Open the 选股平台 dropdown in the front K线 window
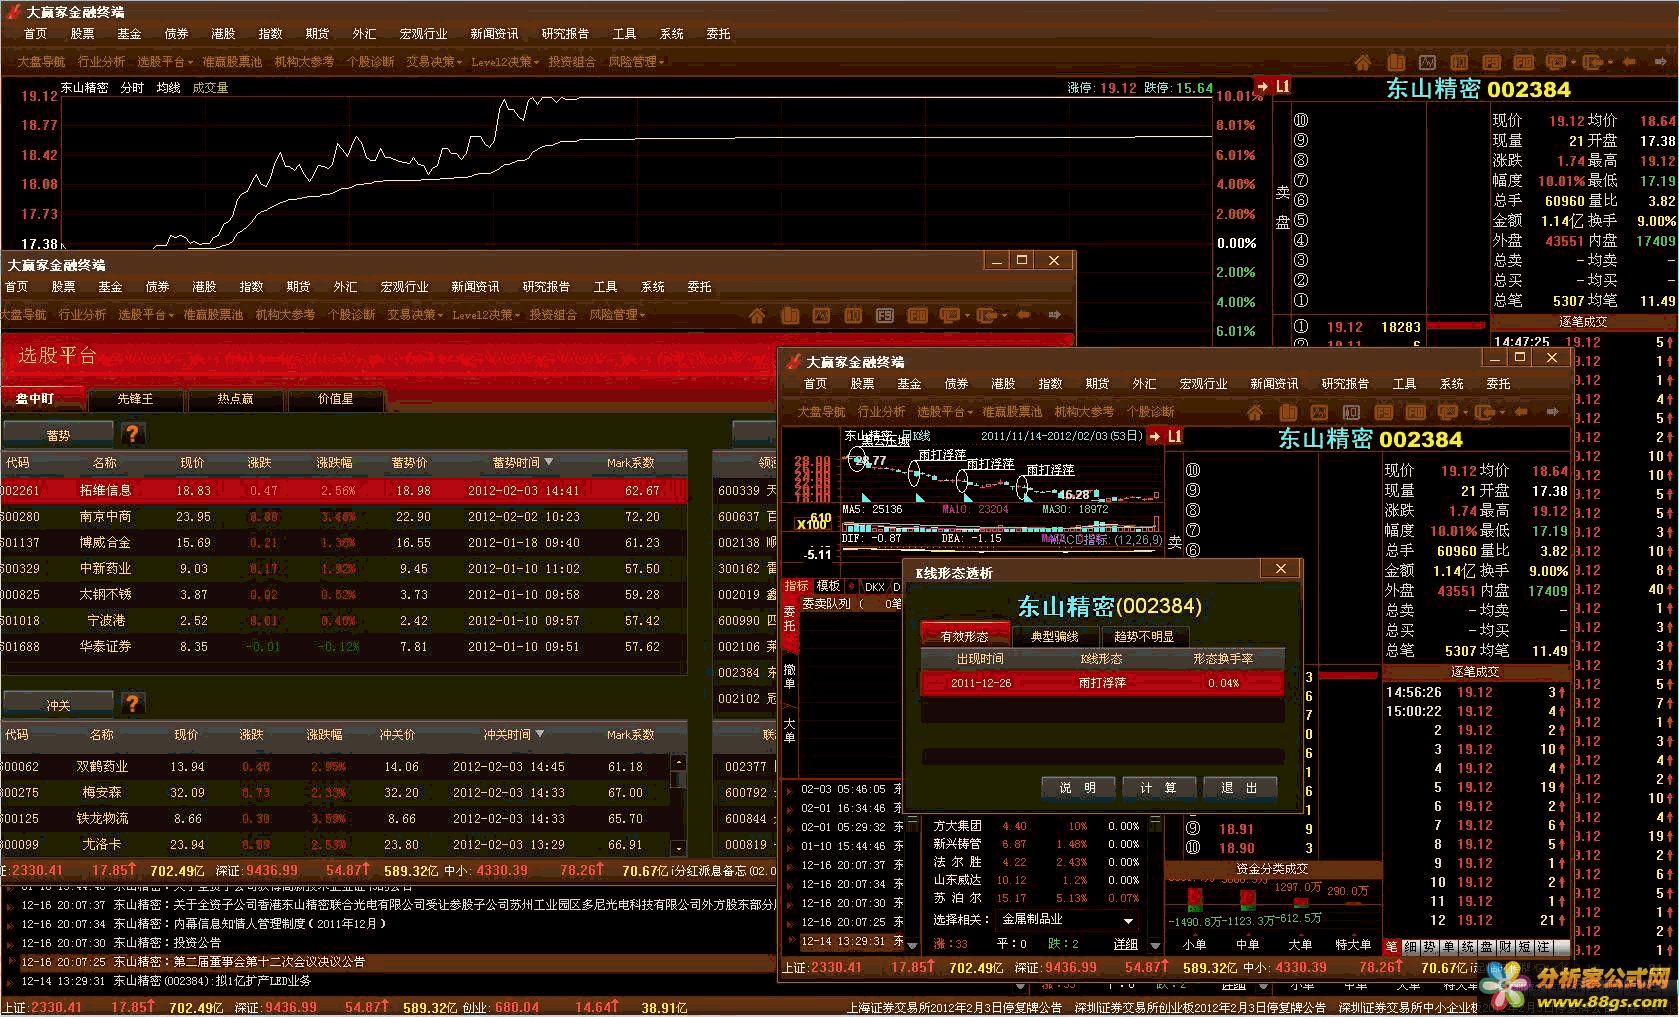This screenshot has height=1017, width=1679. tap(945, 412)
